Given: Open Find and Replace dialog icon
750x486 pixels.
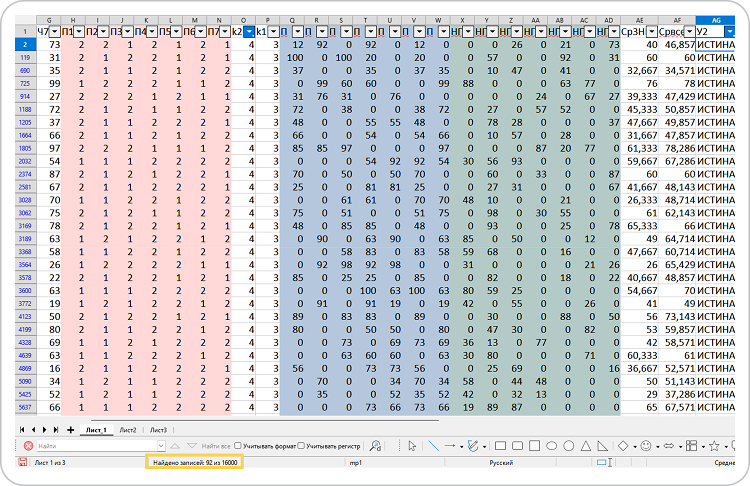Looking at the screenshot, I should click(375, 446).
